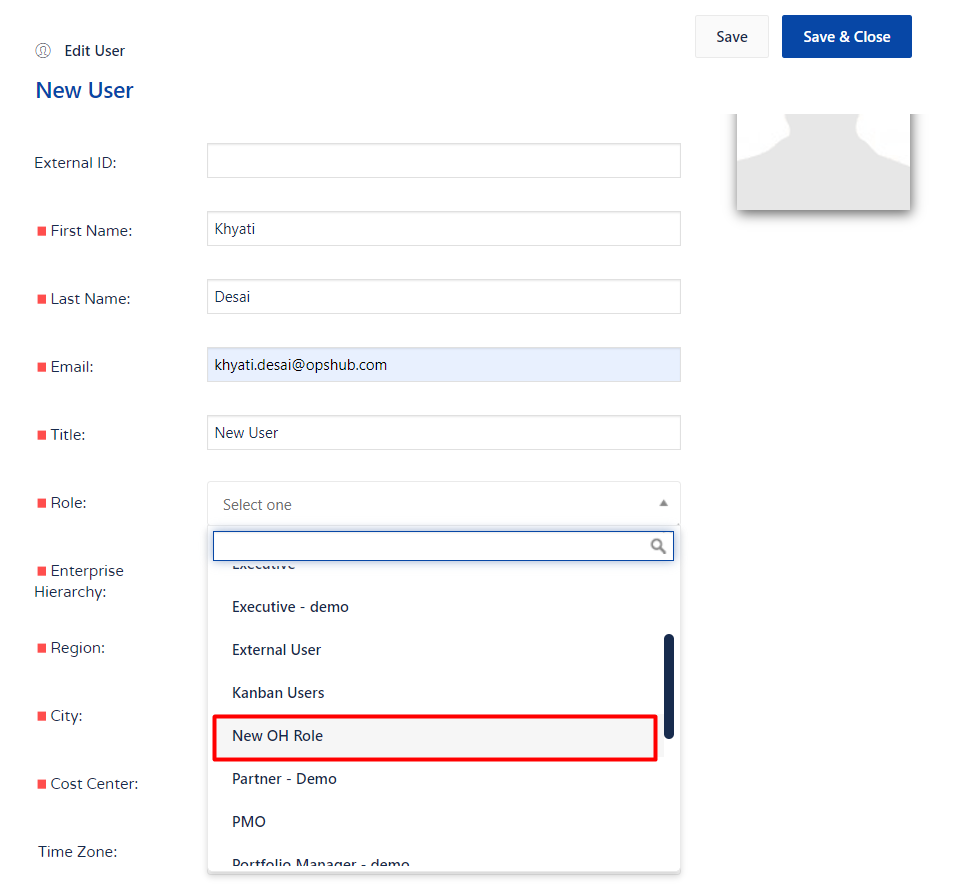Click the Save button

click(731, 37)
